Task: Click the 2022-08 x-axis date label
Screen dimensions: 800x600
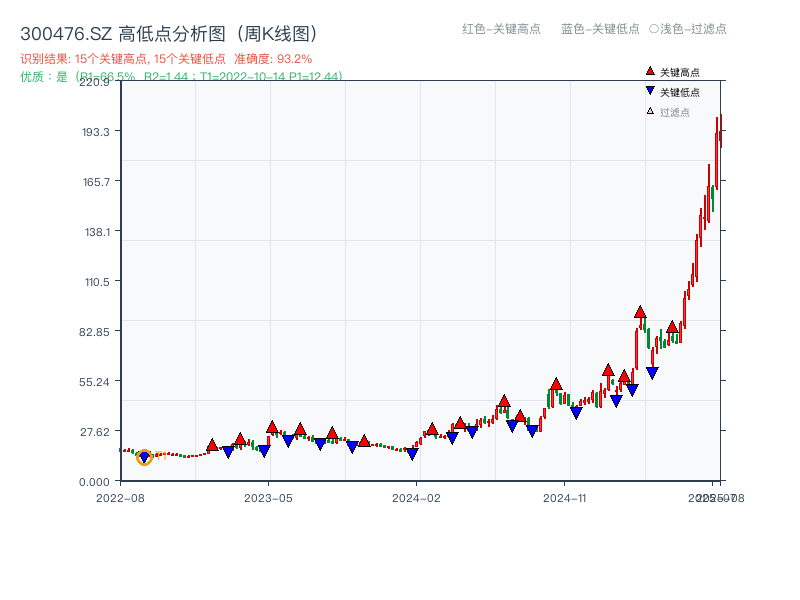Action: tap(120, 498)
